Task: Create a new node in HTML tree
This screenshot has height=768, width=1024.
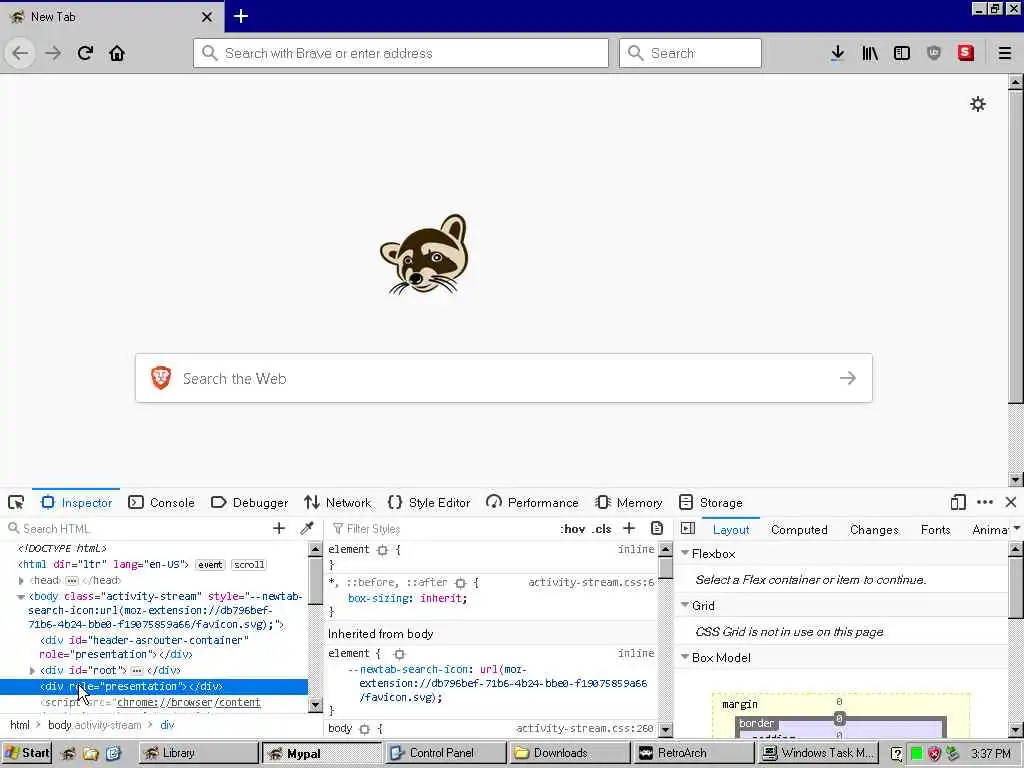Action: 279,528
